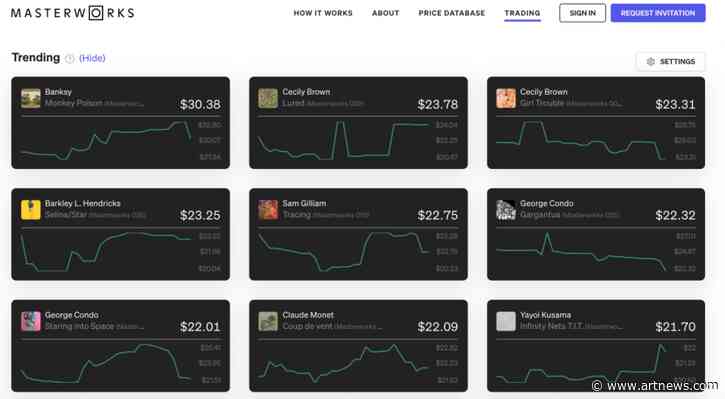Image resolution: width=725 pixels, height=399 pixels.
Task: Open Cecily Brown Lured thumbnail
Action: pos(268,98)
